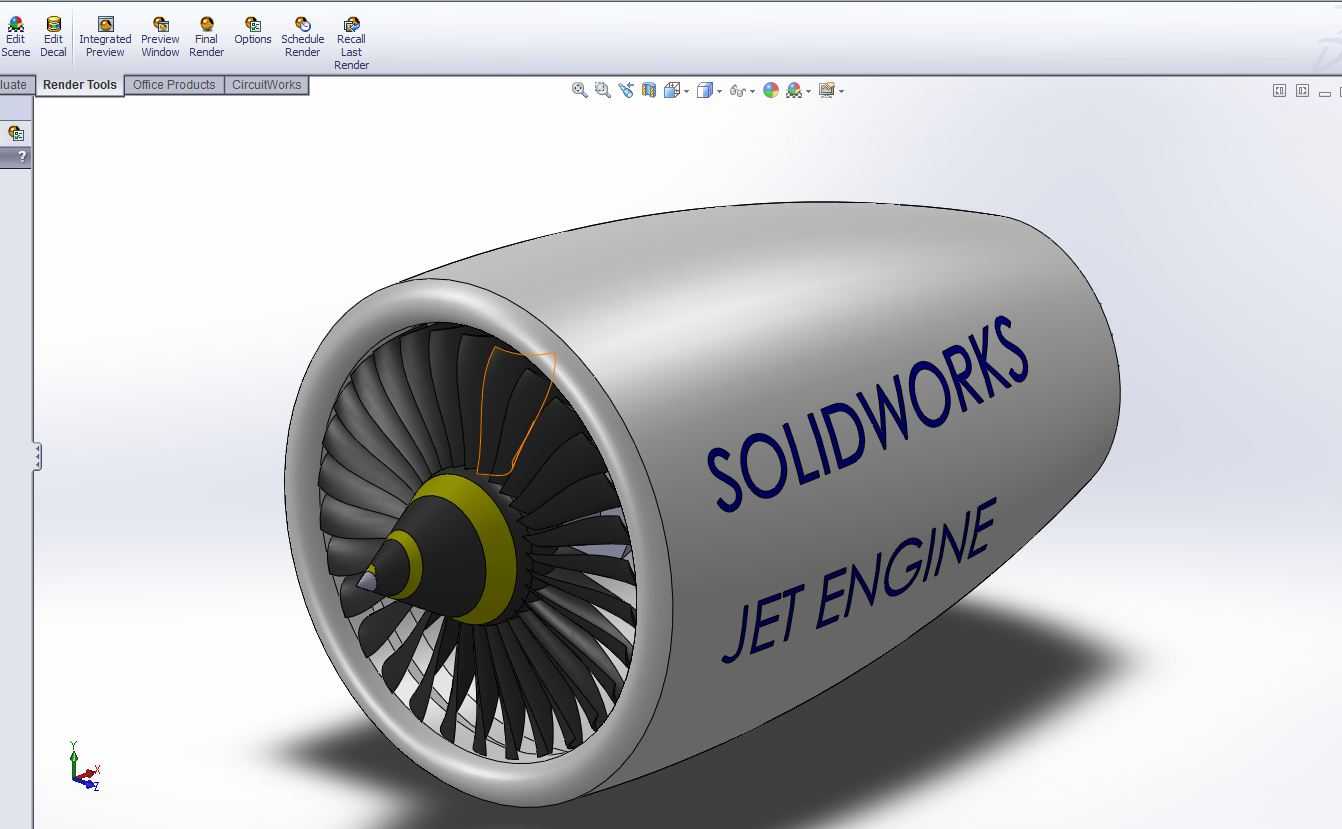This screenshot has height=829, width=1342.
Task: Click the Previous View icon
Action: coord(626,90)
